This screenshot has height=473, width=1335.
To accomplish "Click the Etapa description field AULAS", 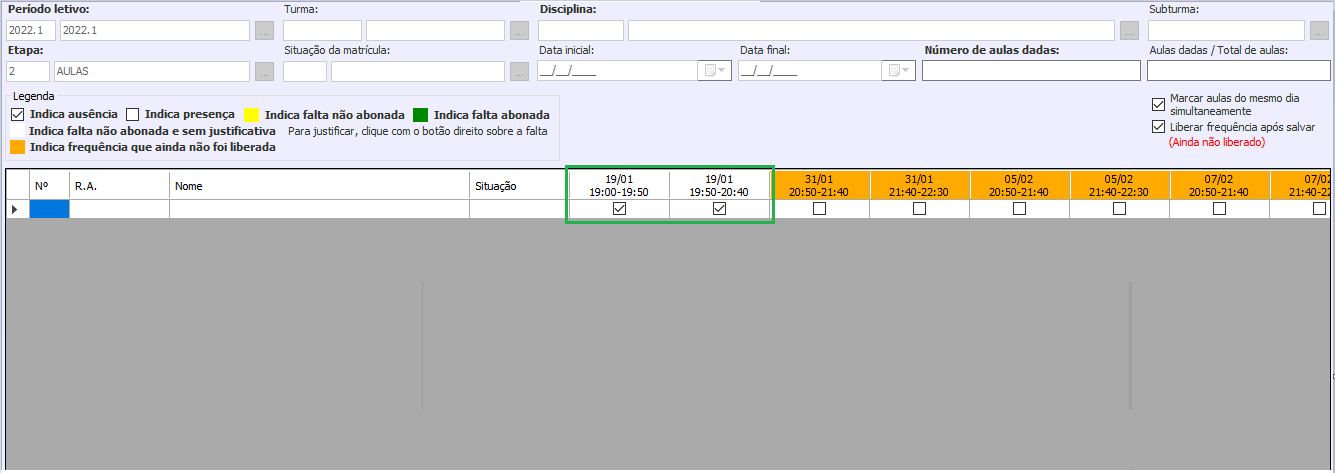I will tap(151, 71).
